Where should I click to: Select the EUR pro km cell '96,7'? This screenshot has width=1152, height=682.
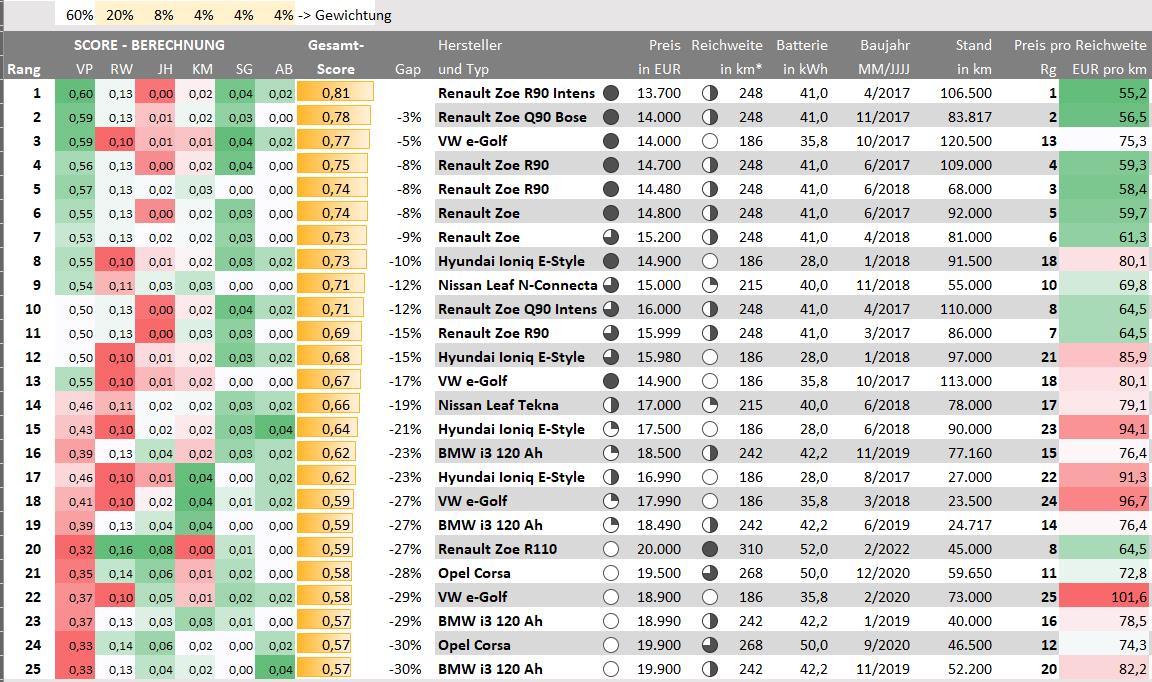[x=1104, y=501]
